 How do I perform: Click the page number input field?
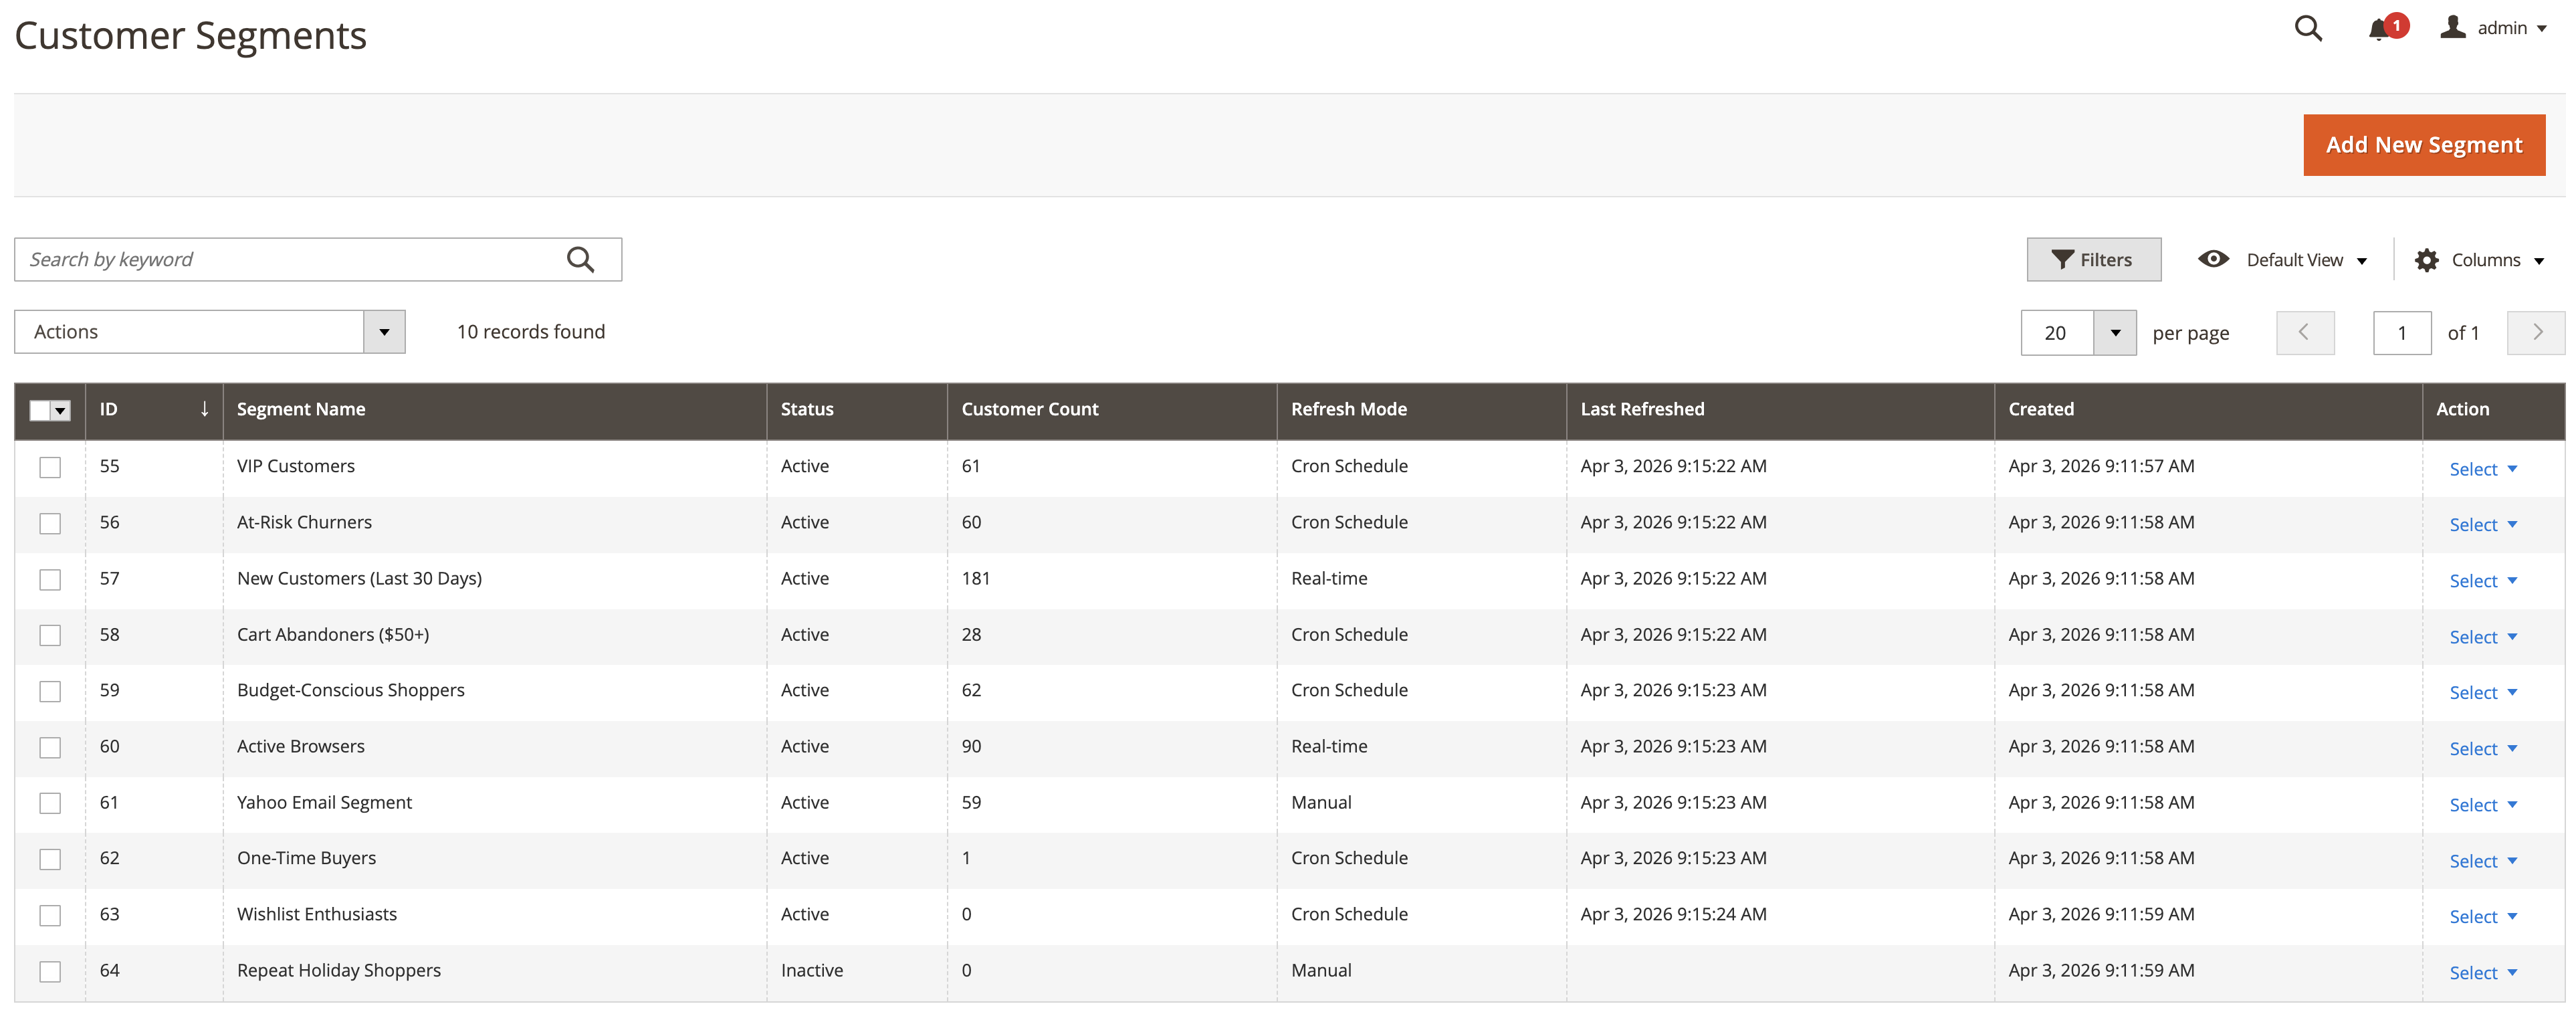coord(2402,332)
